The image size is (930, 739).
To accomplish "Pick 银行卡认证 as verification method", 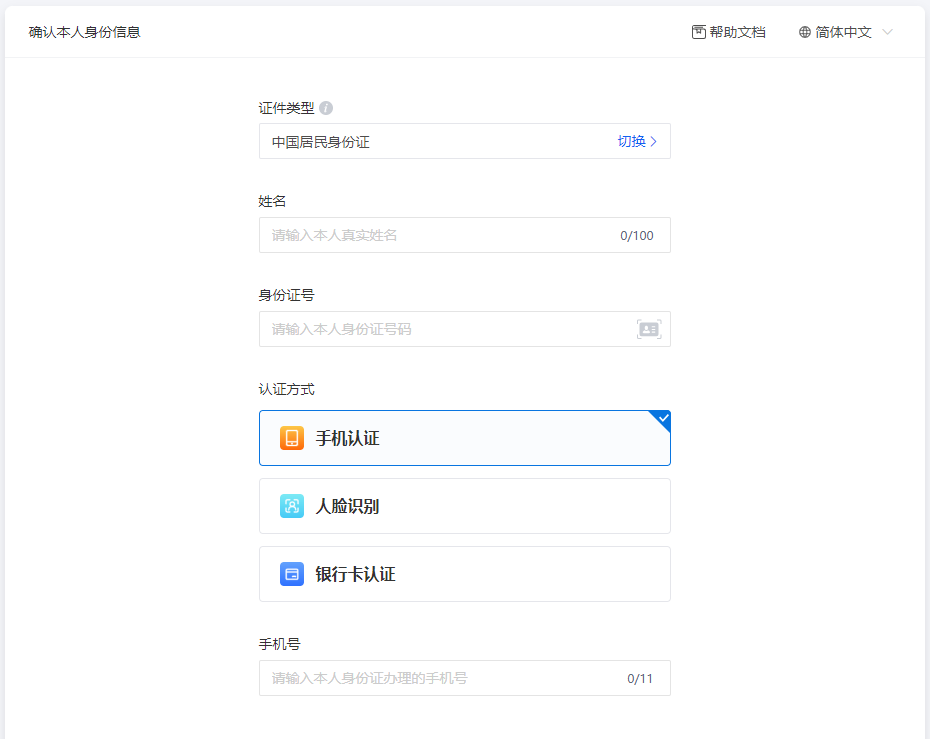I will [x=464, y=574].
